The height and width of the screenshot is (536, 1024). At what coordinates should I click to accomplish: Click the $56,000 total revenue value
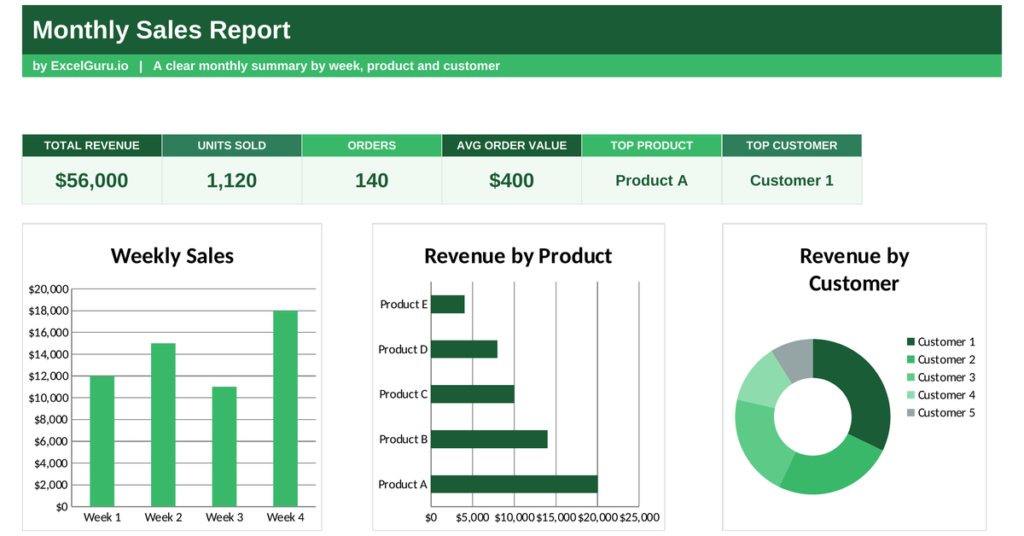coord(91,181)
